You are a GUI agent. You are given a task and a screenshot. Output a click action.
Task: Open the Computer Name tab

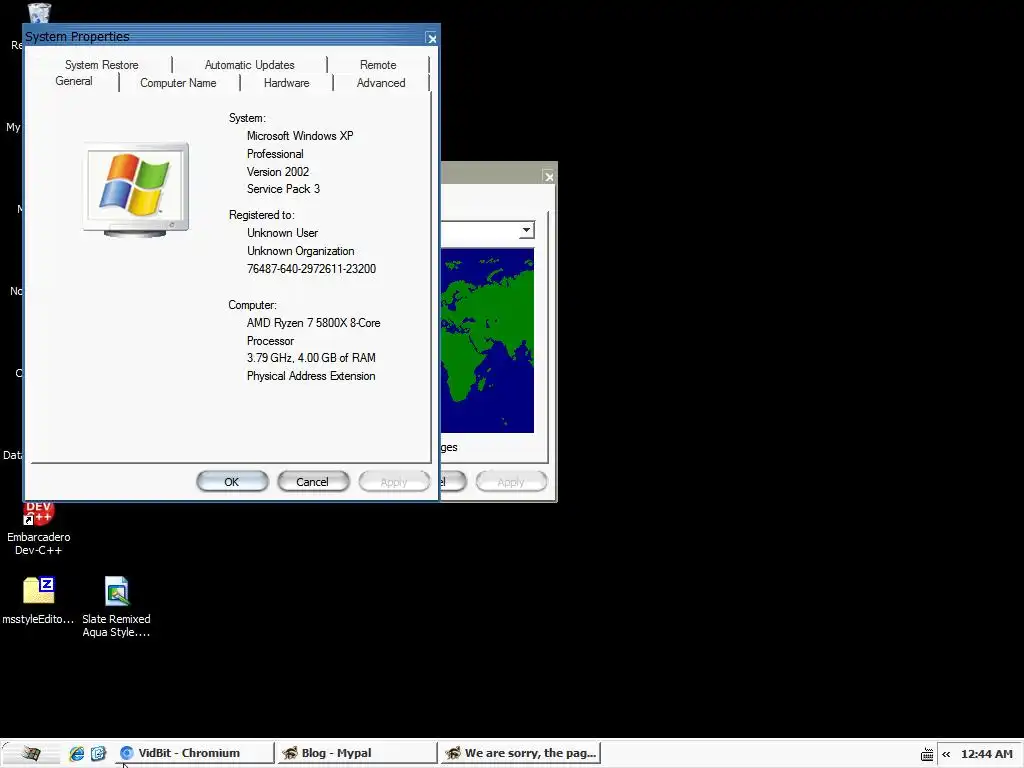178,83
